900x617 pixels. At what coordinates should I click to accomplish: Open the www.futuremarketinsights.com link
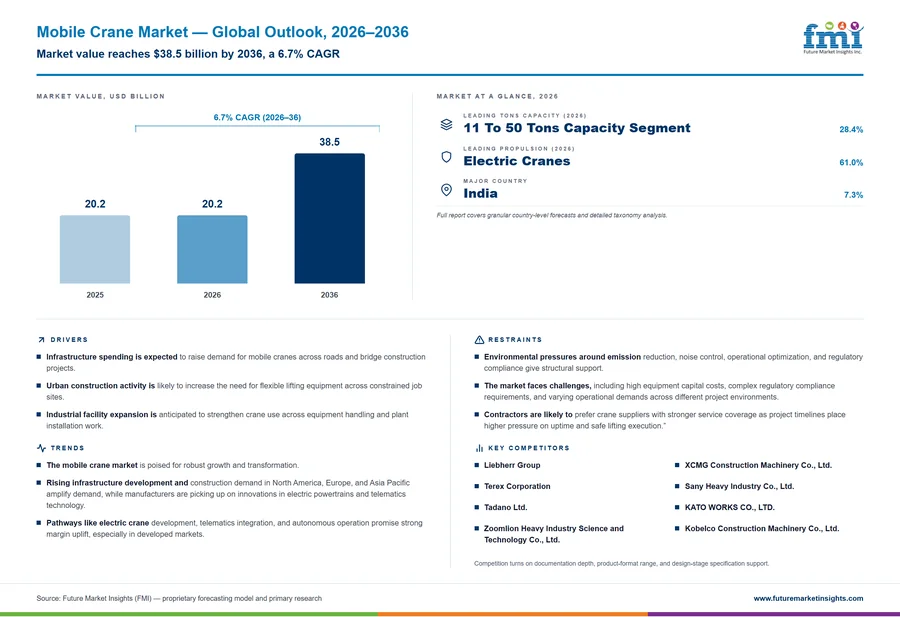tap(808, 598)
